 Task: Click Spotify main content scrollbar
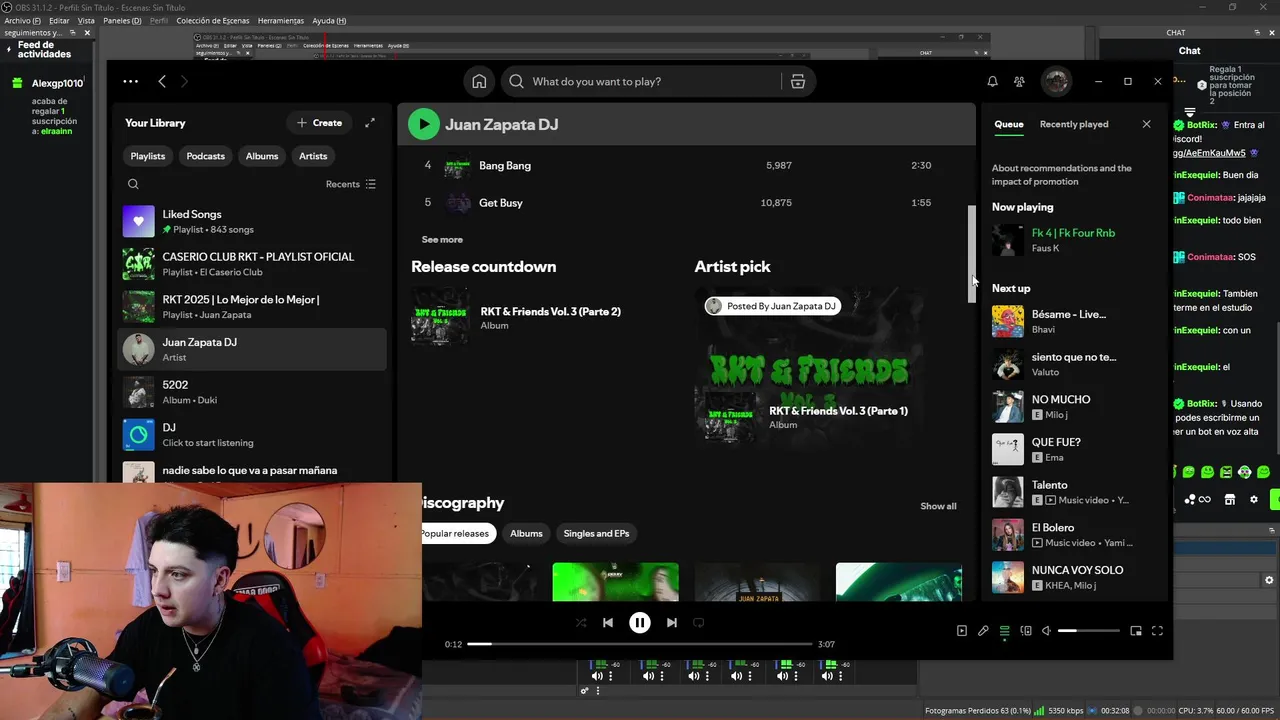point(972,253)
